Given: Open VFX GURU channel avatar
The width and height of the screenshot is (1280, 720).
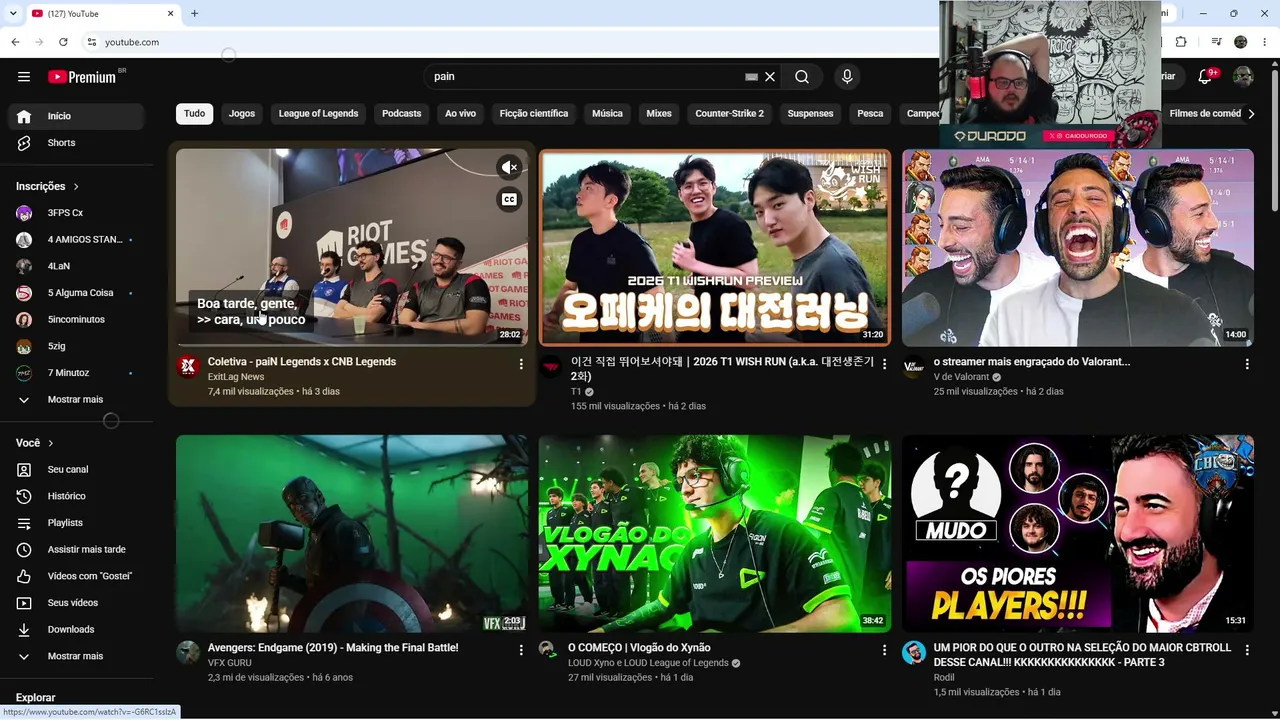Looking at the screenshot, I should (188, 652).
